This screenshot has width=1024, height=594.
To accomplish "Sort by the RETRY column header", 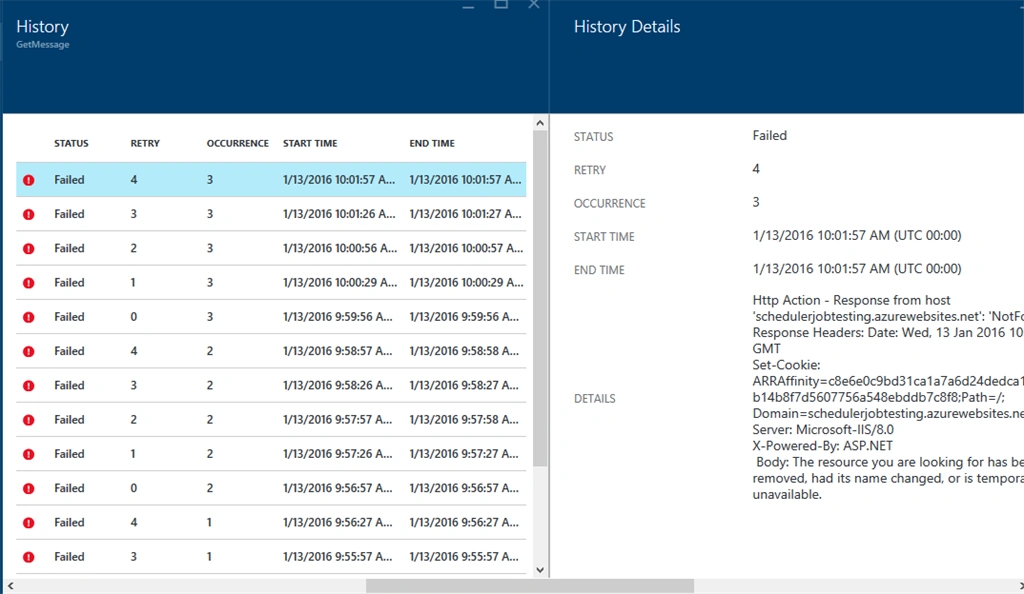I will pyautogui.click(x=145, y=144).
